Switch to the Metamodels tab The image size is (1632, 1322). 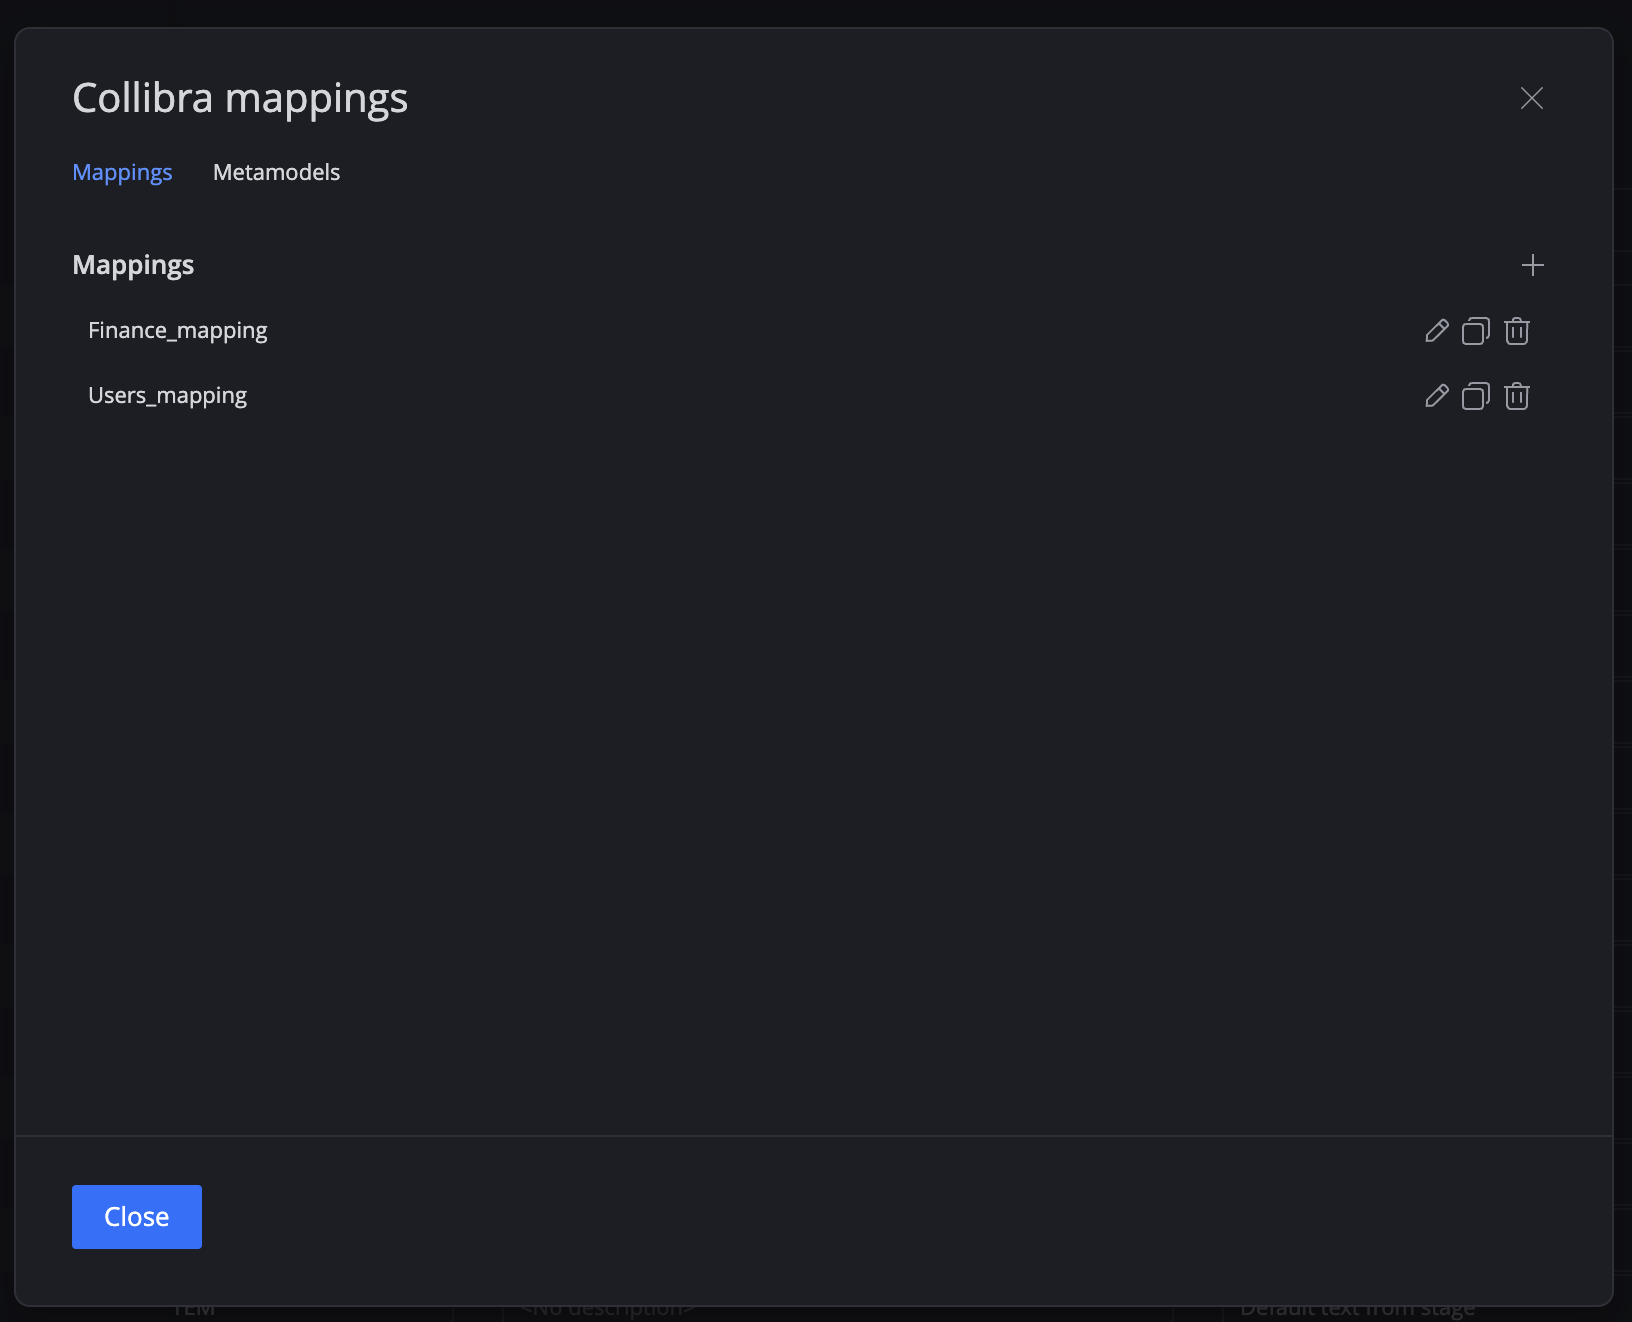click(276, 172)
